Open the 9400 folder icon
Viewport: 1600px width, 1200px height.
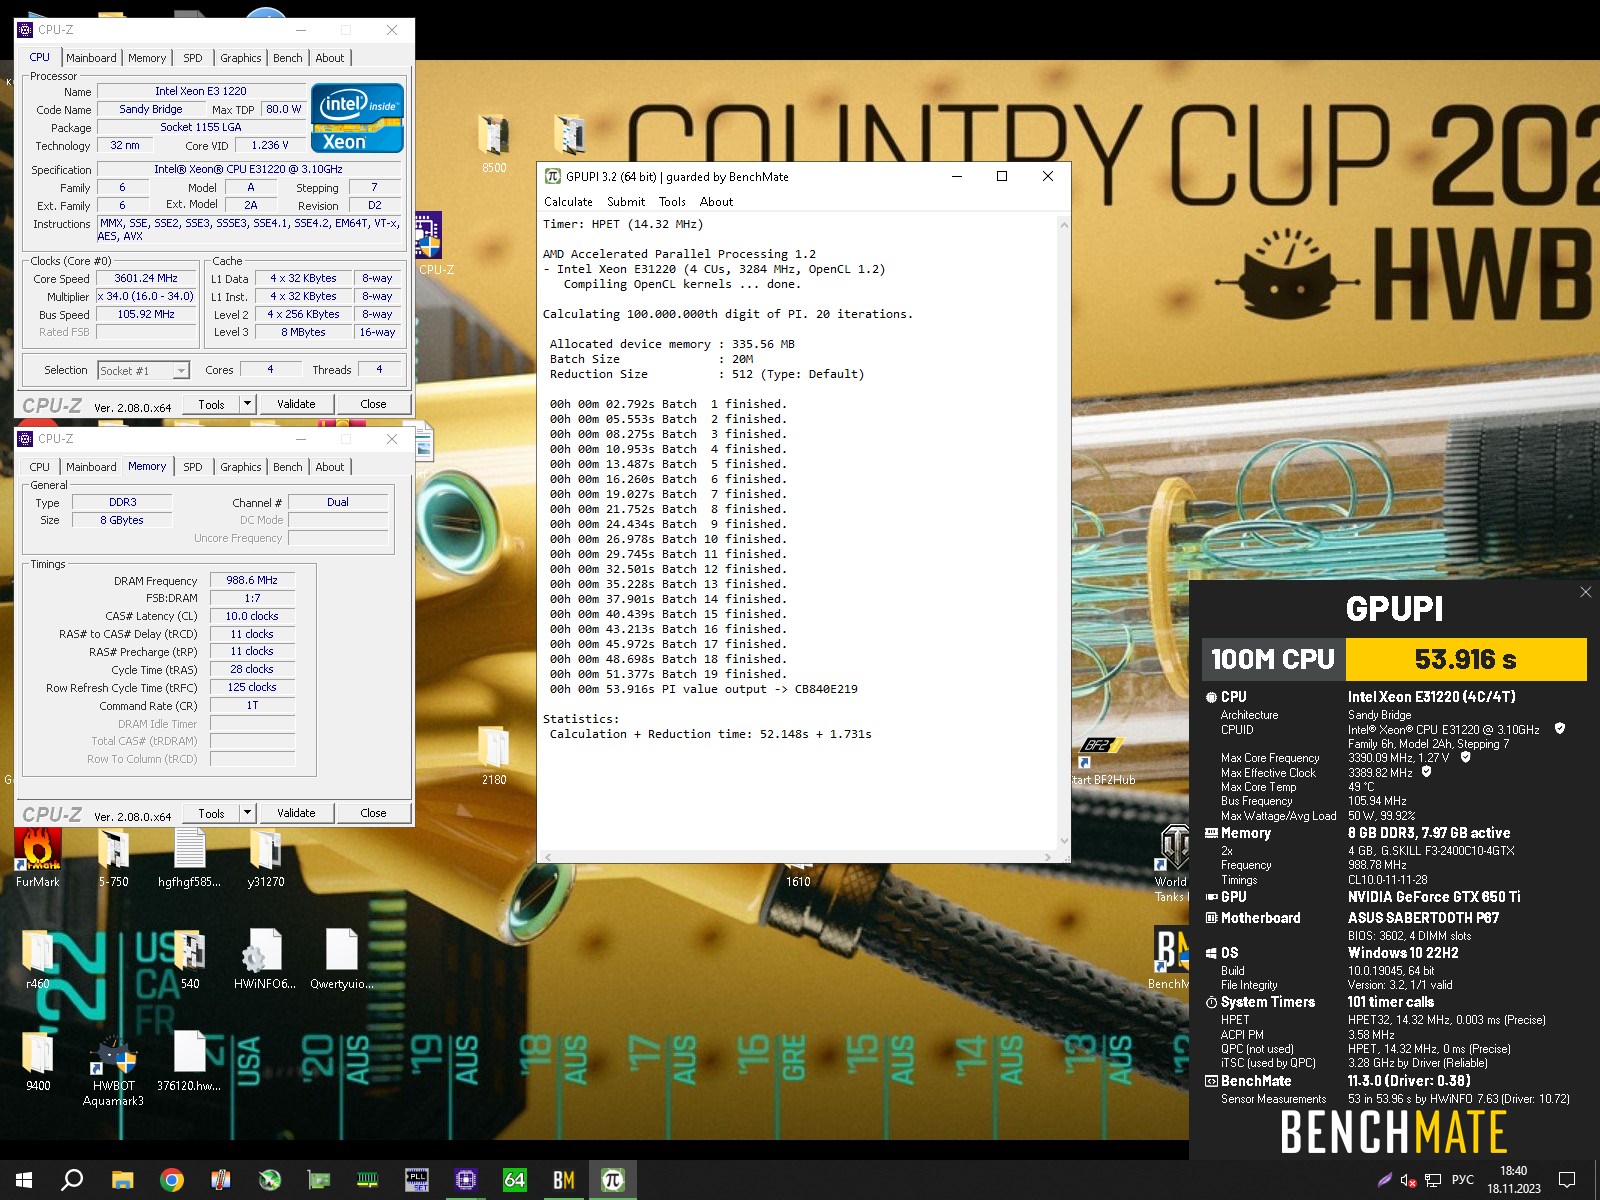[37, 1062]
